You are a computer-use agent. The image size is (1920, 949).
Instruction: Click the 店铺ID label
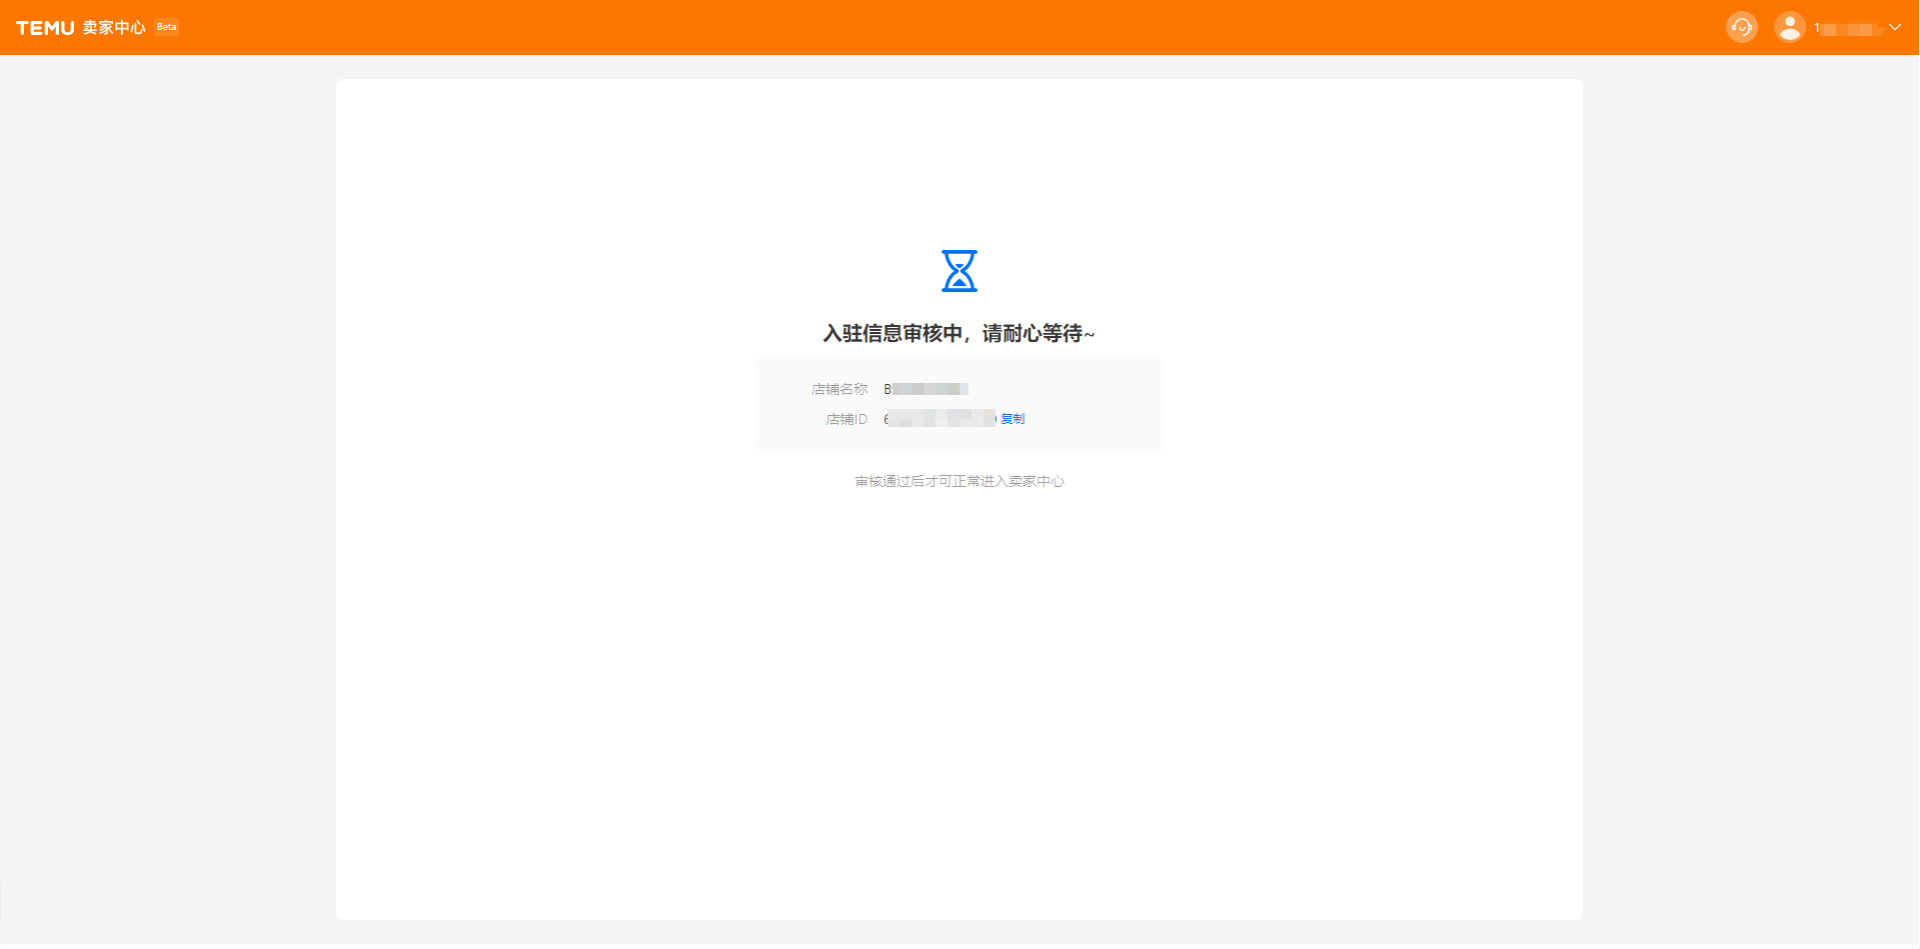[846, 419]
